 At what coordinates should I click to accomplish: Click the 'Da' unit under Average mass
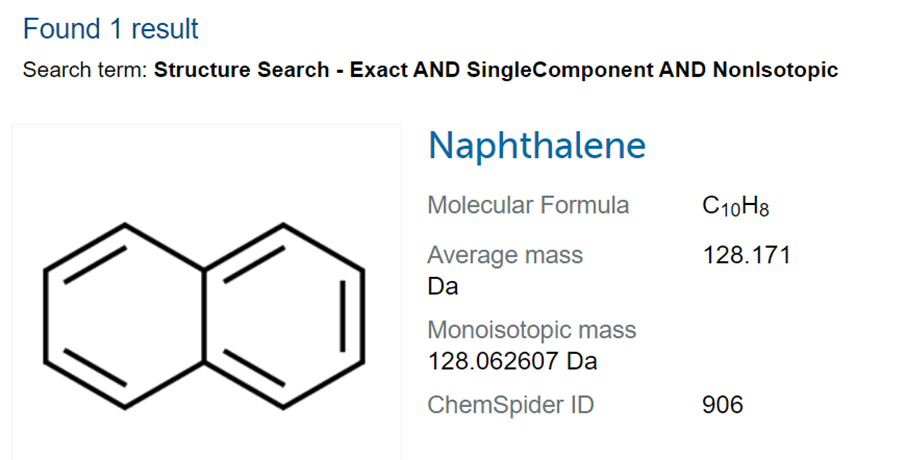(x=443, y=286)
